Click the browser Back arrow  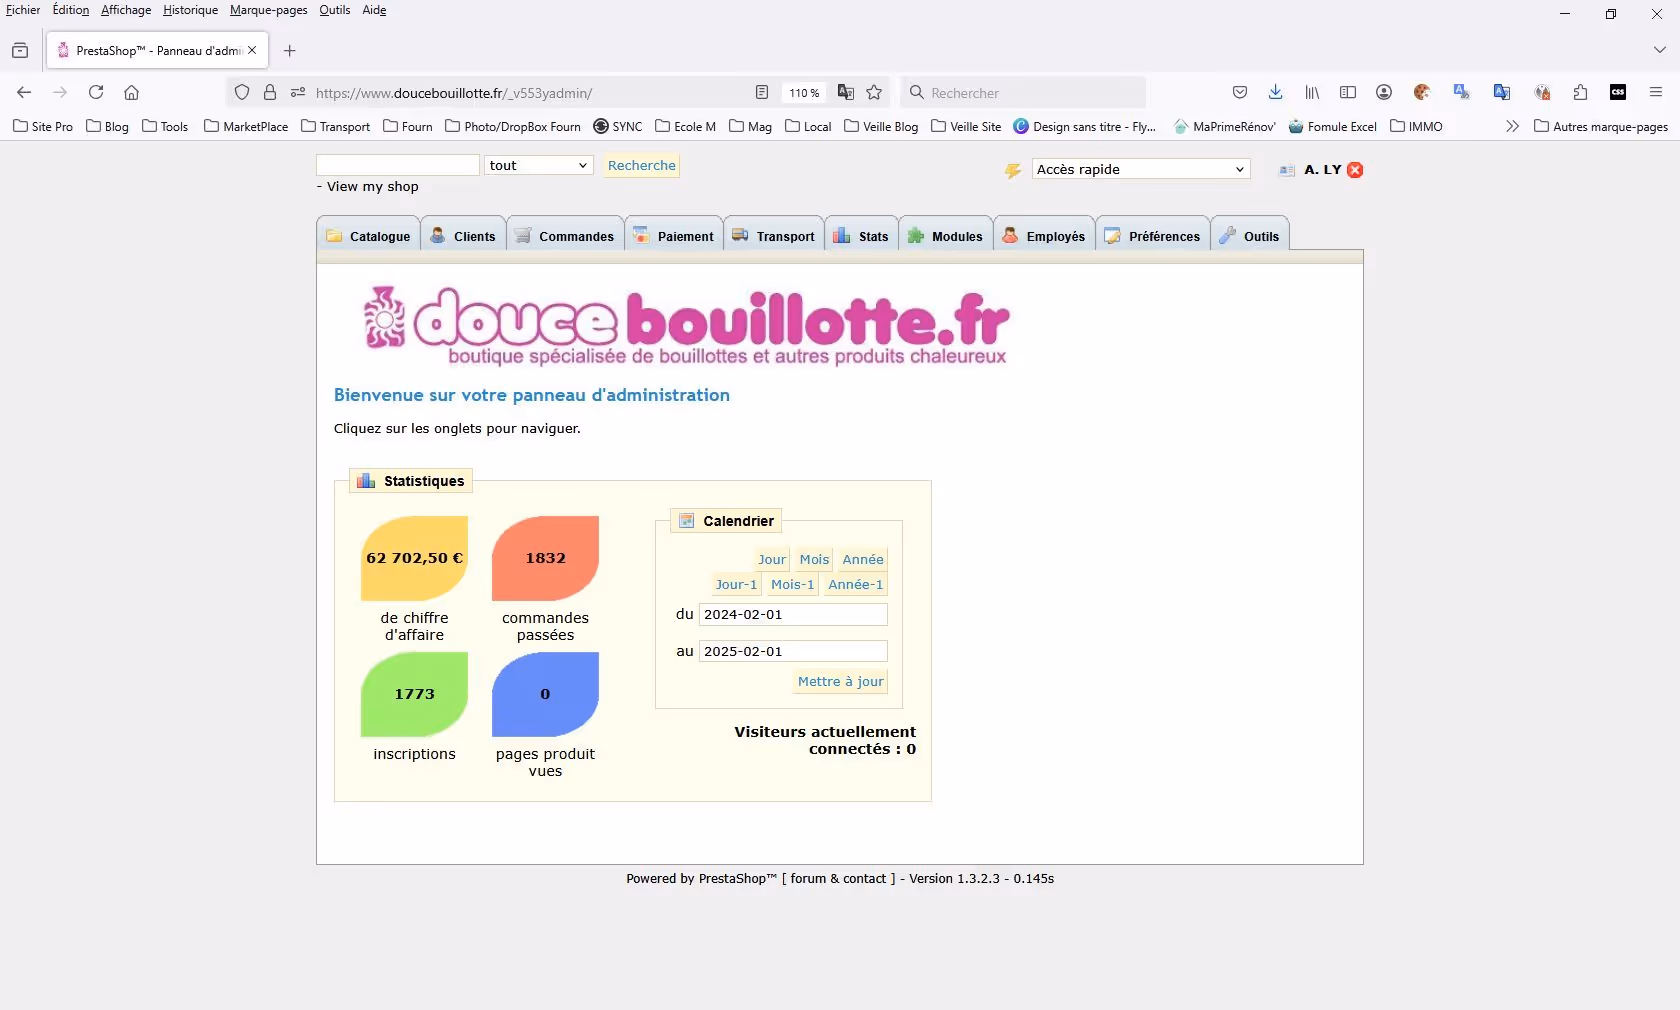[x=24, y=92]
